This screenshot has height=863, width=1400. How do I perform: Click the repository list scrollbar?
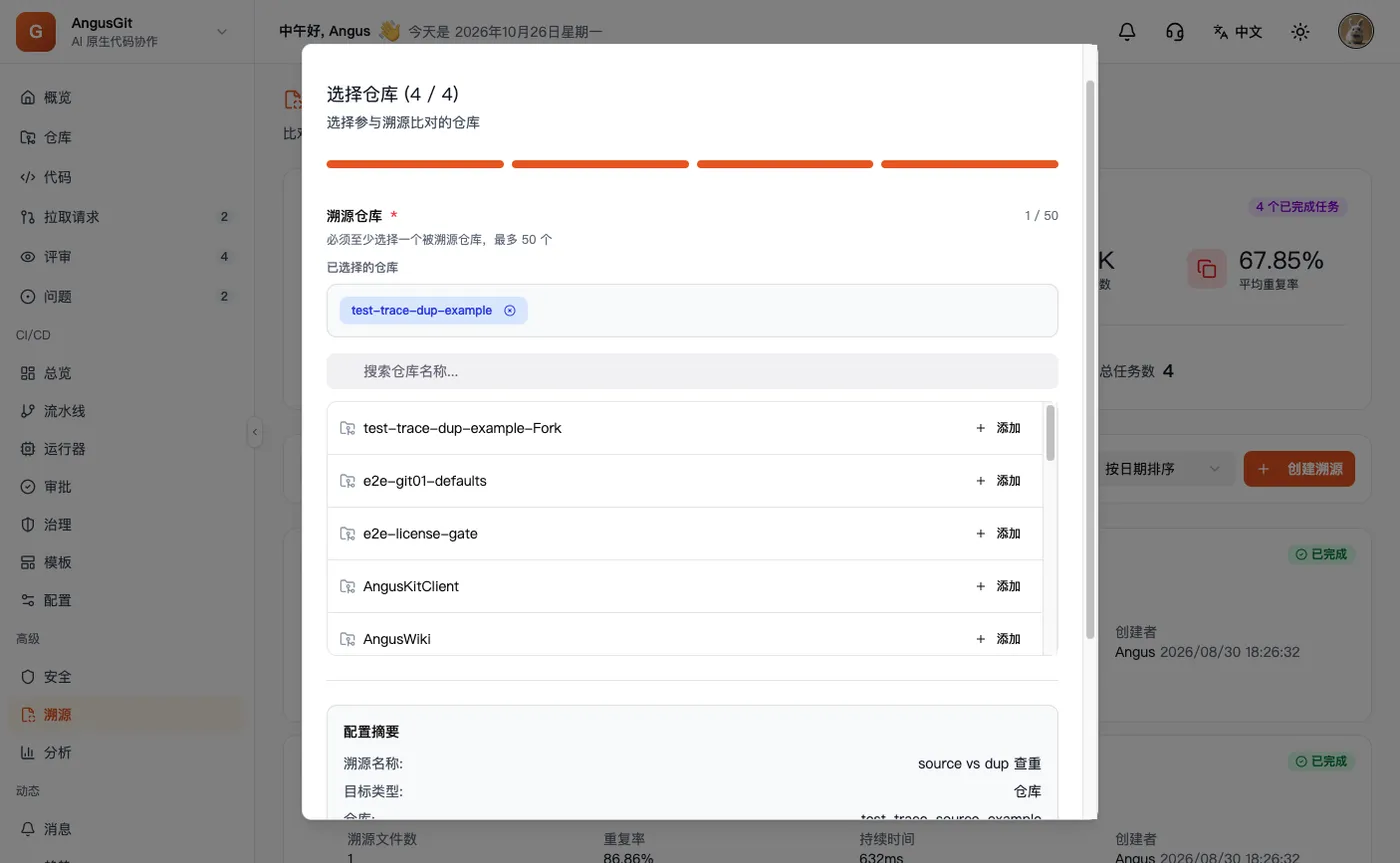(x=1050, y=433)
